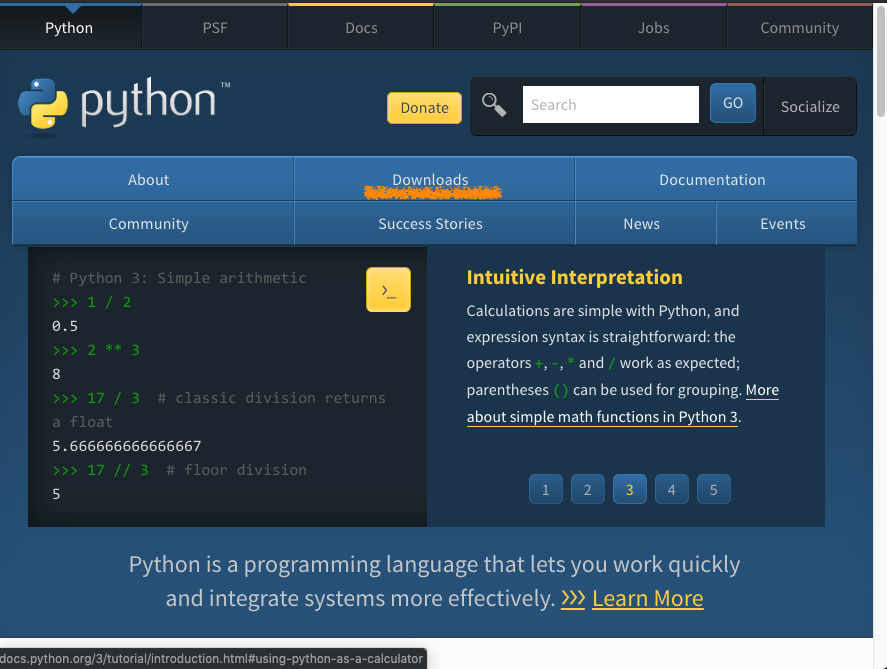Open the Documentation navigation menu
This screenshot has height=669, width=887.
716,179
